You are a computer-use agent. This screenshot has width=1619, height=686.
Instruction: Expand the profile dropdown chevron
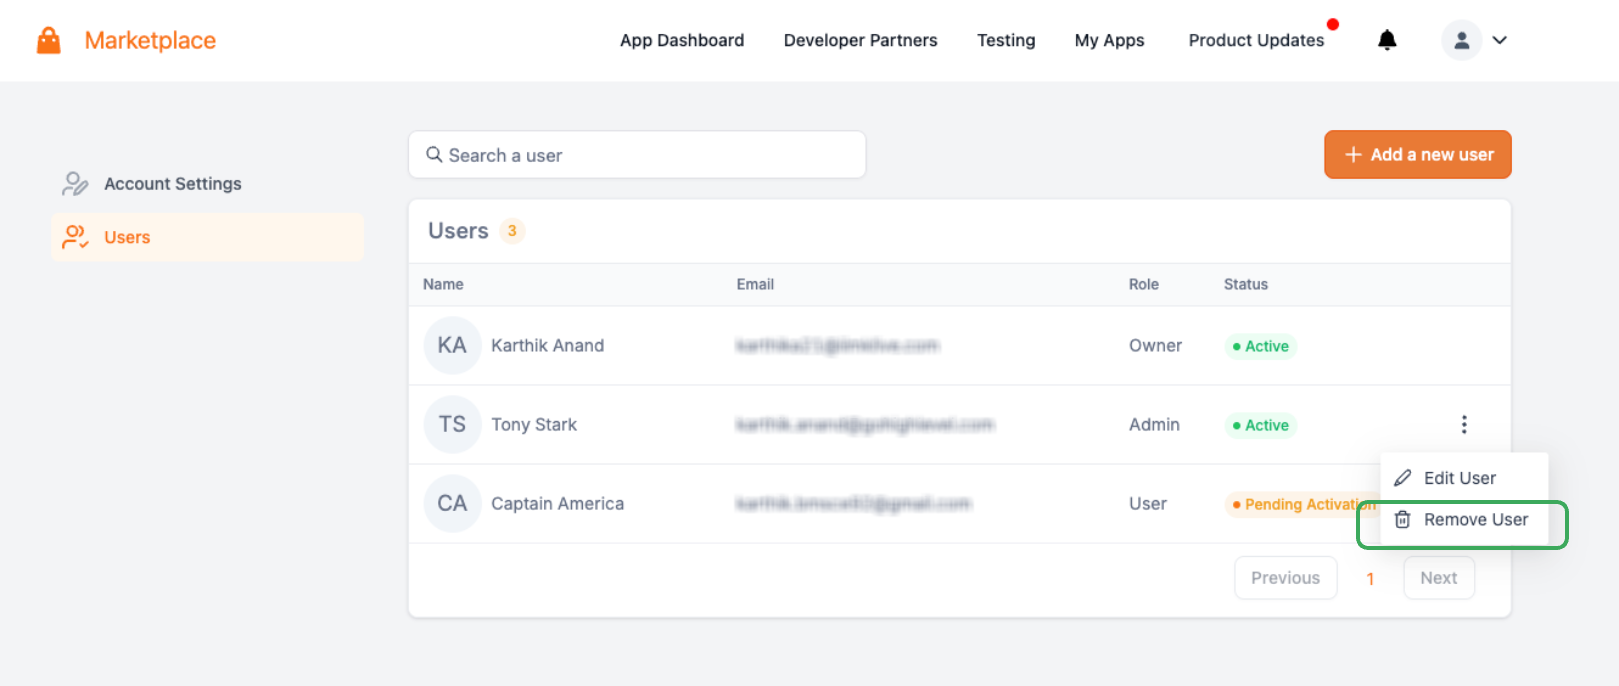click(1499, 40)
